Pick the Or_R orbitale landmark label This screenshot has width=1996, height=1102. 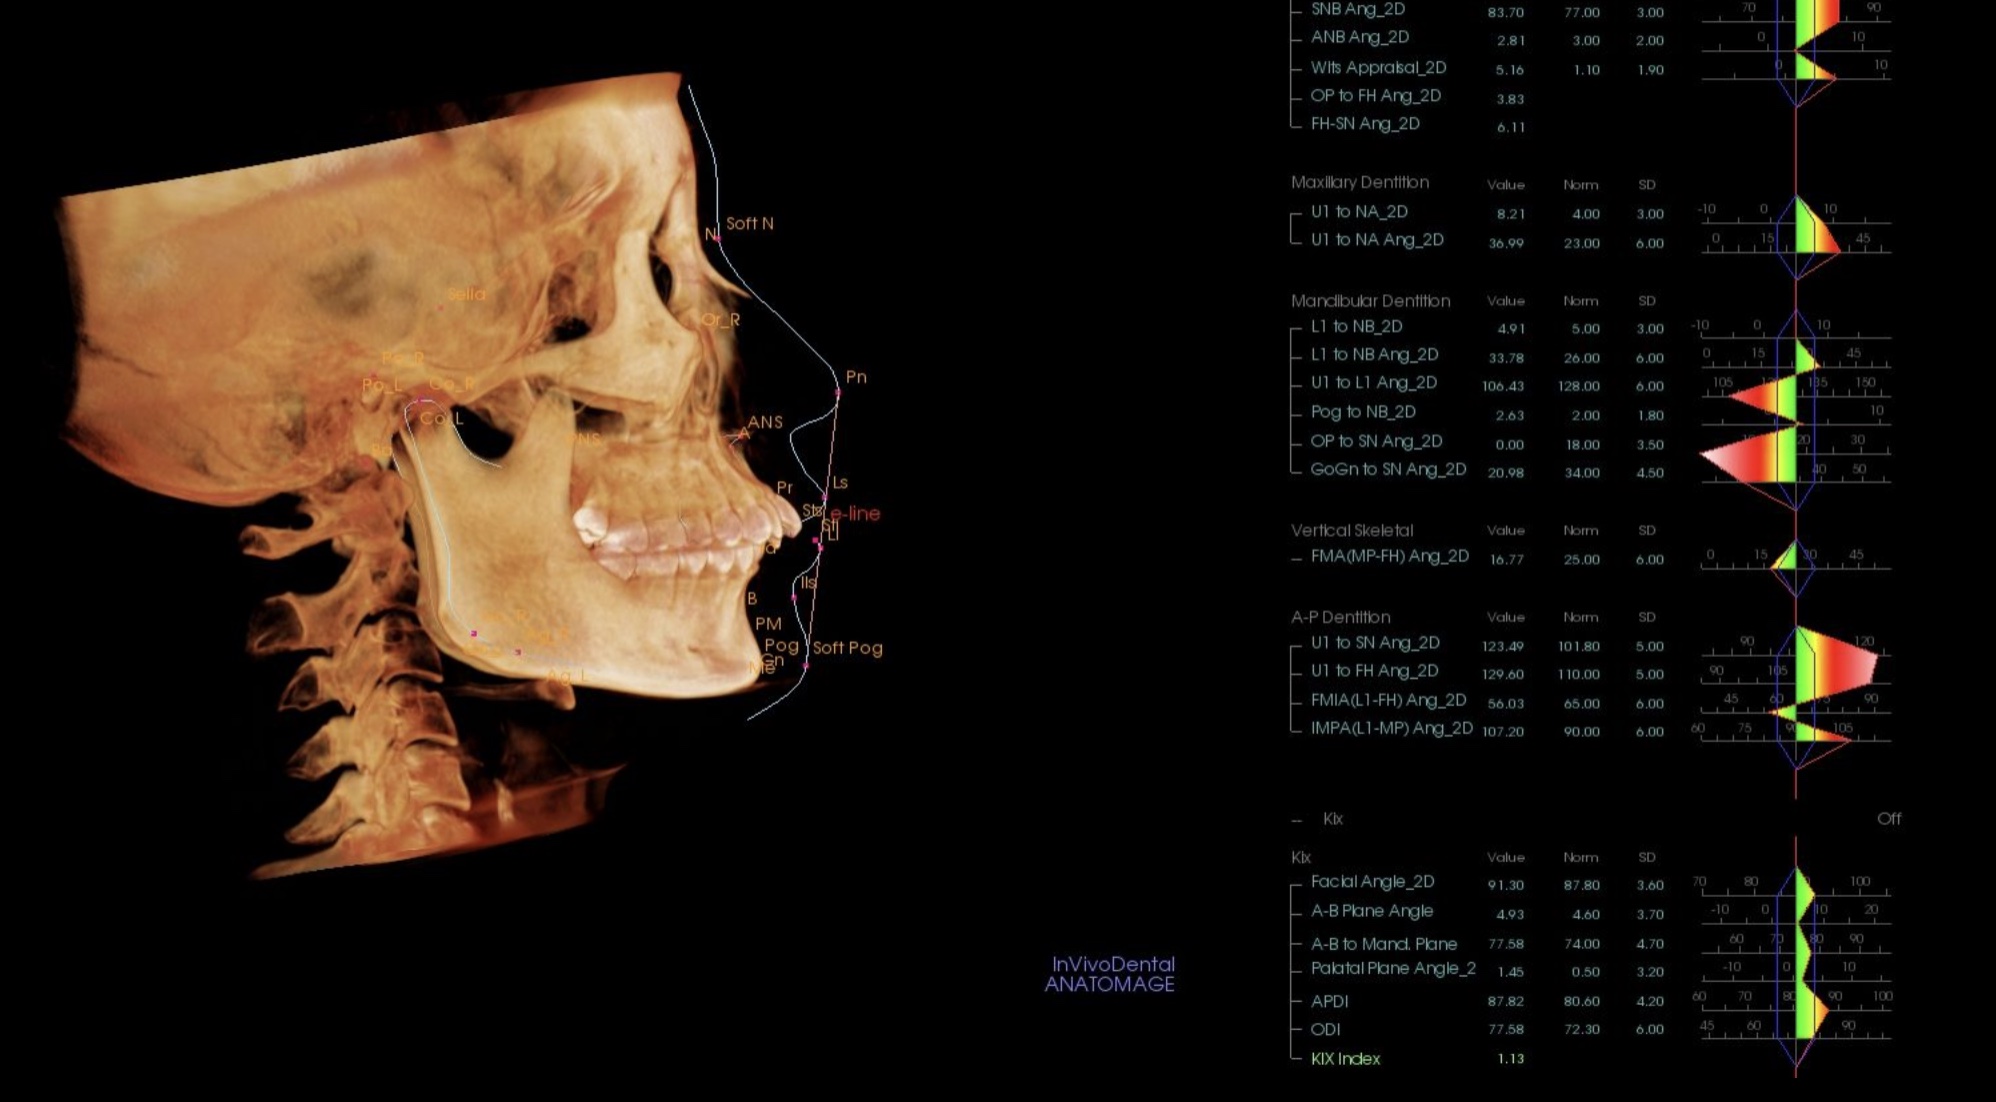[x=720, y=320]
